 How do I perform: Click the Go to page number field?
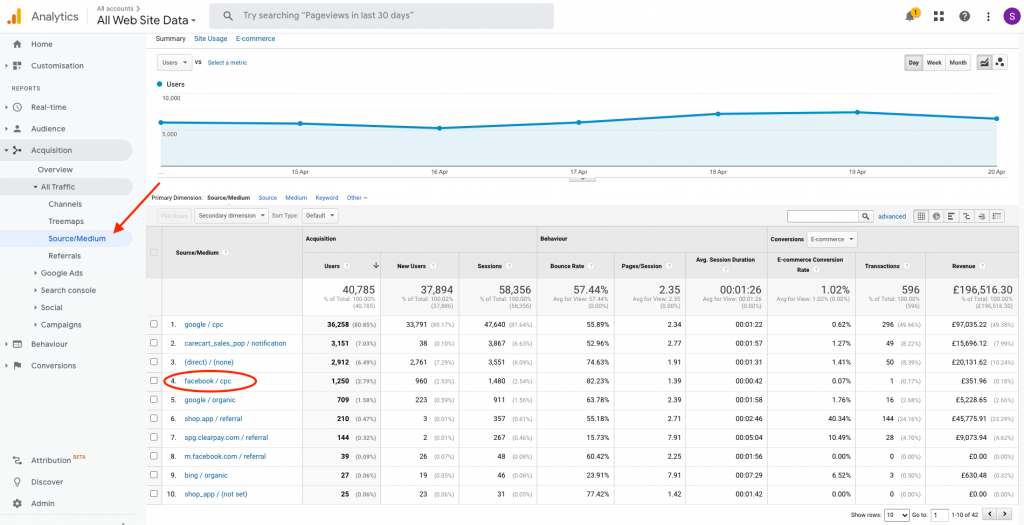(x=939, y=515)
